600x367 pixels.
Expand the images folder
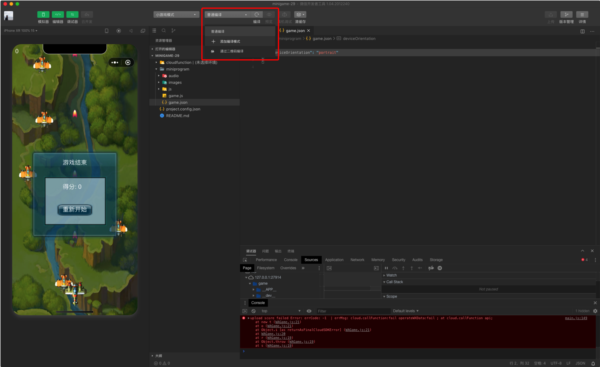[159, 82]
